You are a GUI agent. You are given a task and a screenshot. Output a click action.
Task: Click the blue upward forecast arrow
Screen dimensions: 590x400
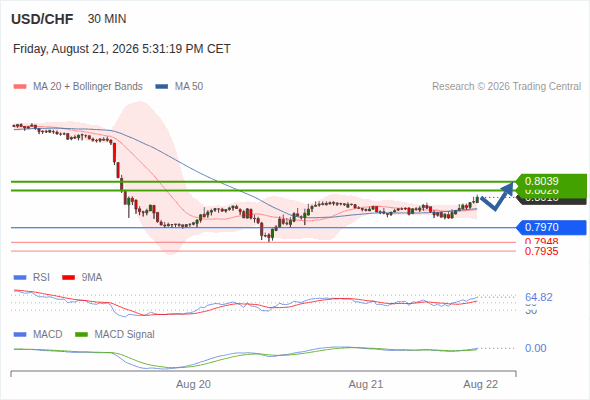tap(497, 196)
